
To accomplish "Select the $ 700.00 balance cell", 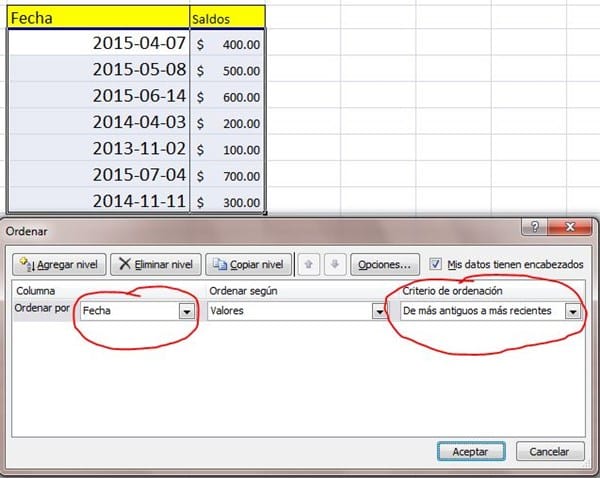I will (x=227, y=175).
